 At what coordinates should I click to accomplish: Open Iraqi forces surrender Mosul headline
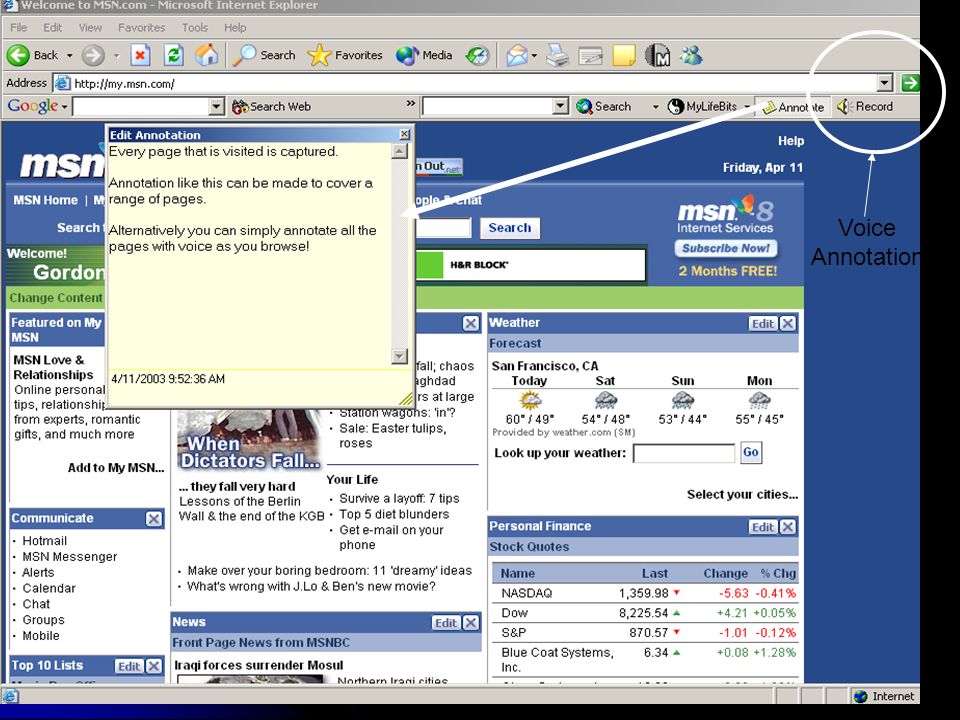pyautogui.click(x=258, y=666)
